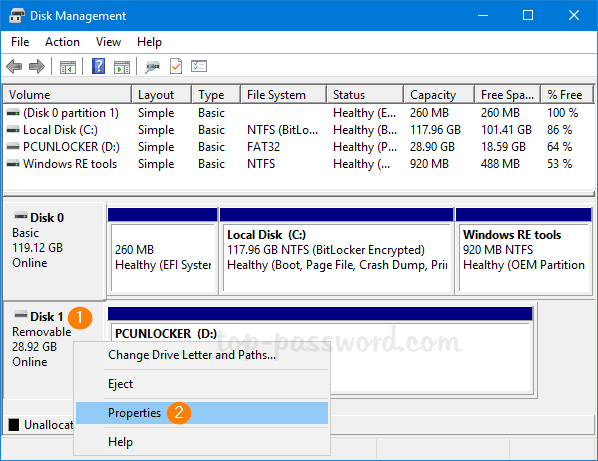The image size is (598, 461).
Task: Click the Forward arrow toolbar icon
Action: tap(37, 67)
